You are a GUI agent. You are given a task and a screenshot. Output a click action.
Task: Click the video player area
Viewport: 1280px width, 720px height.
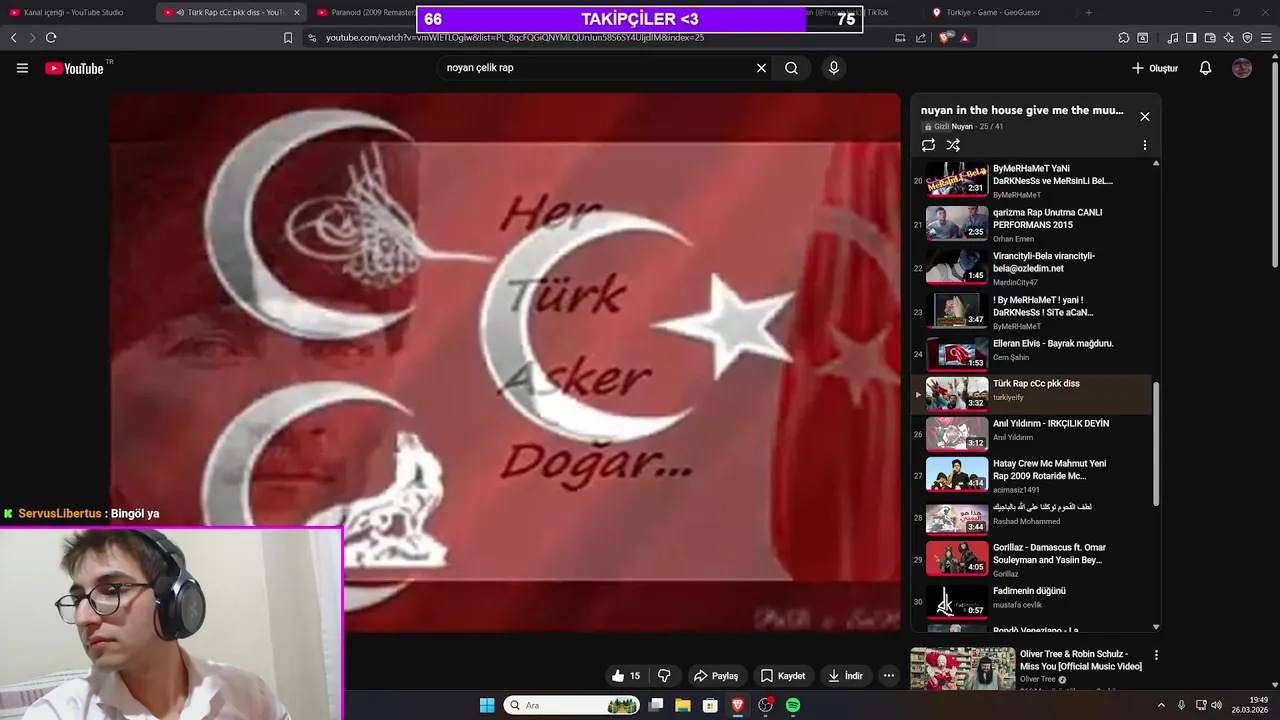click(x=505, y=362)
